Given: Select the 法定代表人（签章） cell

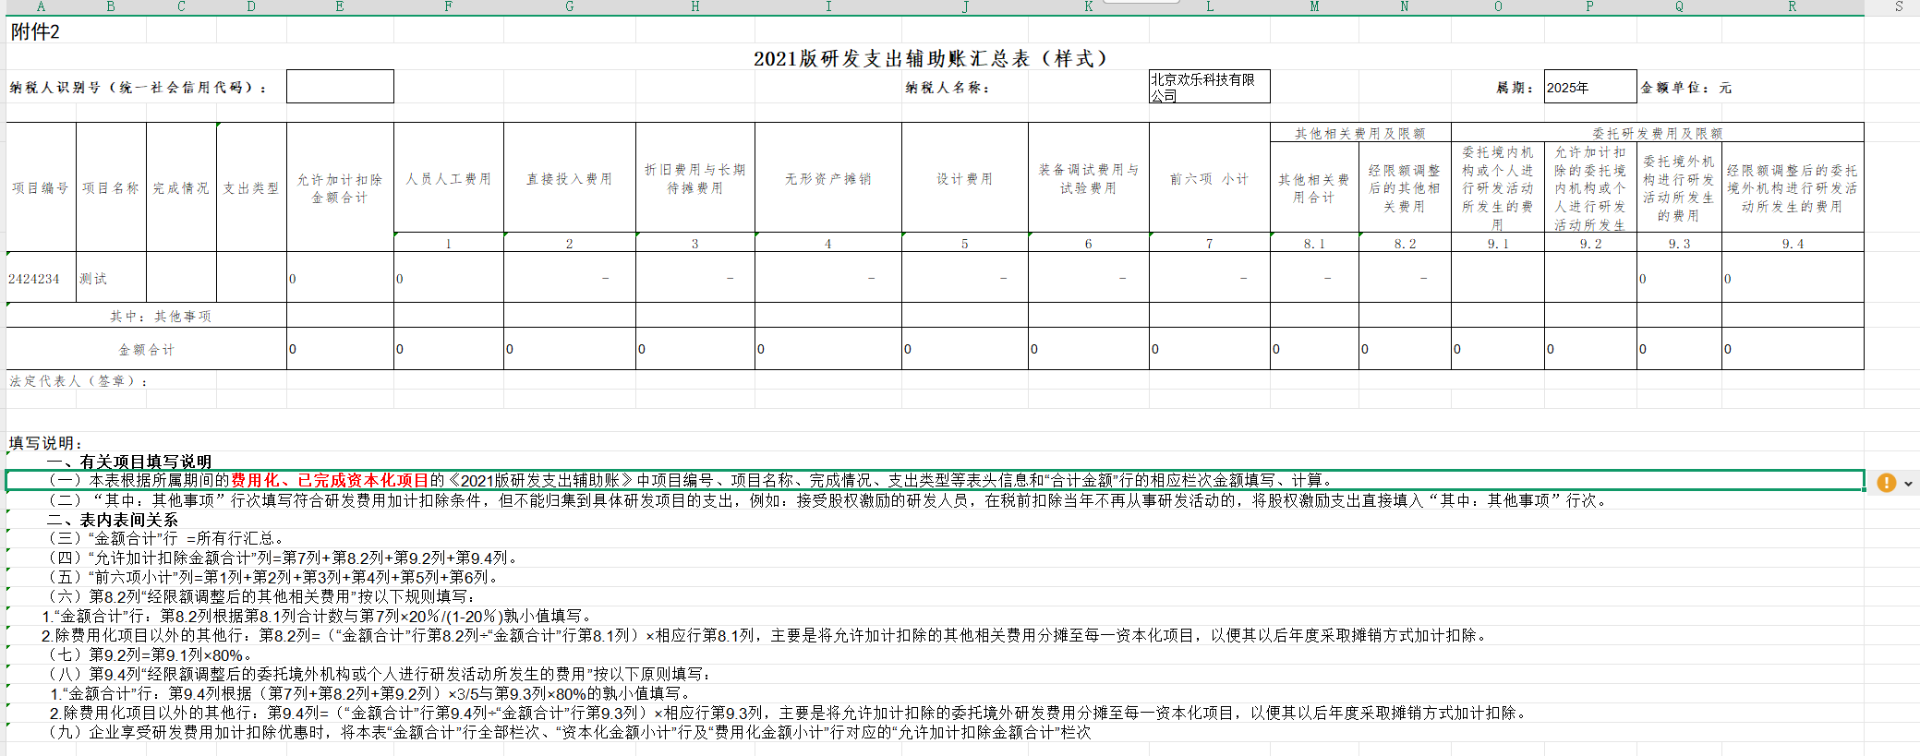Looking at the screenshot, I should [x=80, y=381].
